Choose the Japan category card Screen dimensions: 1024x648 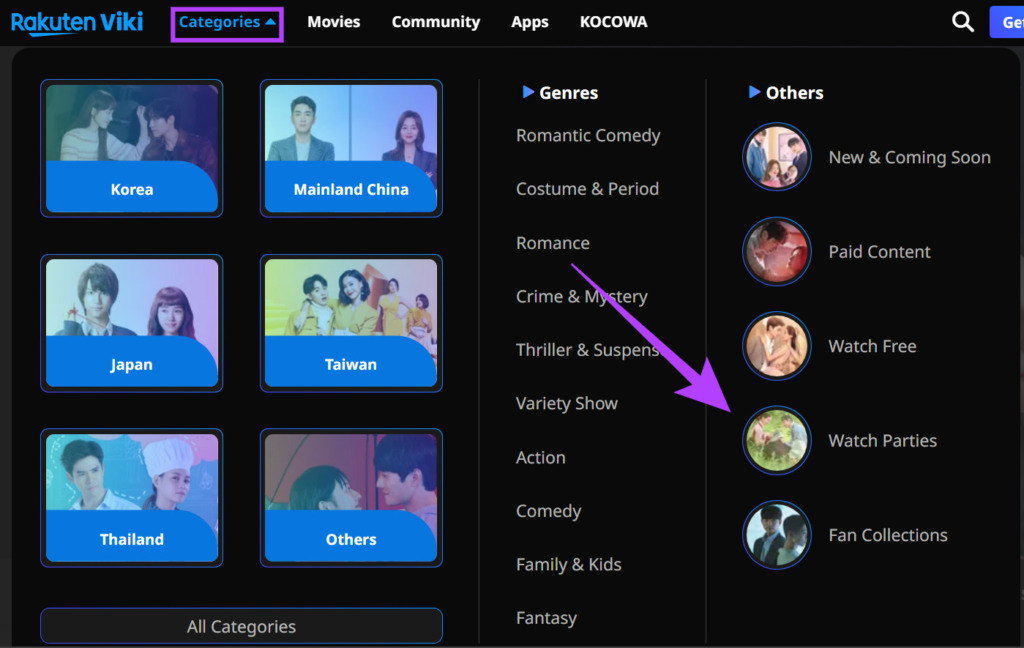[131, 323]
